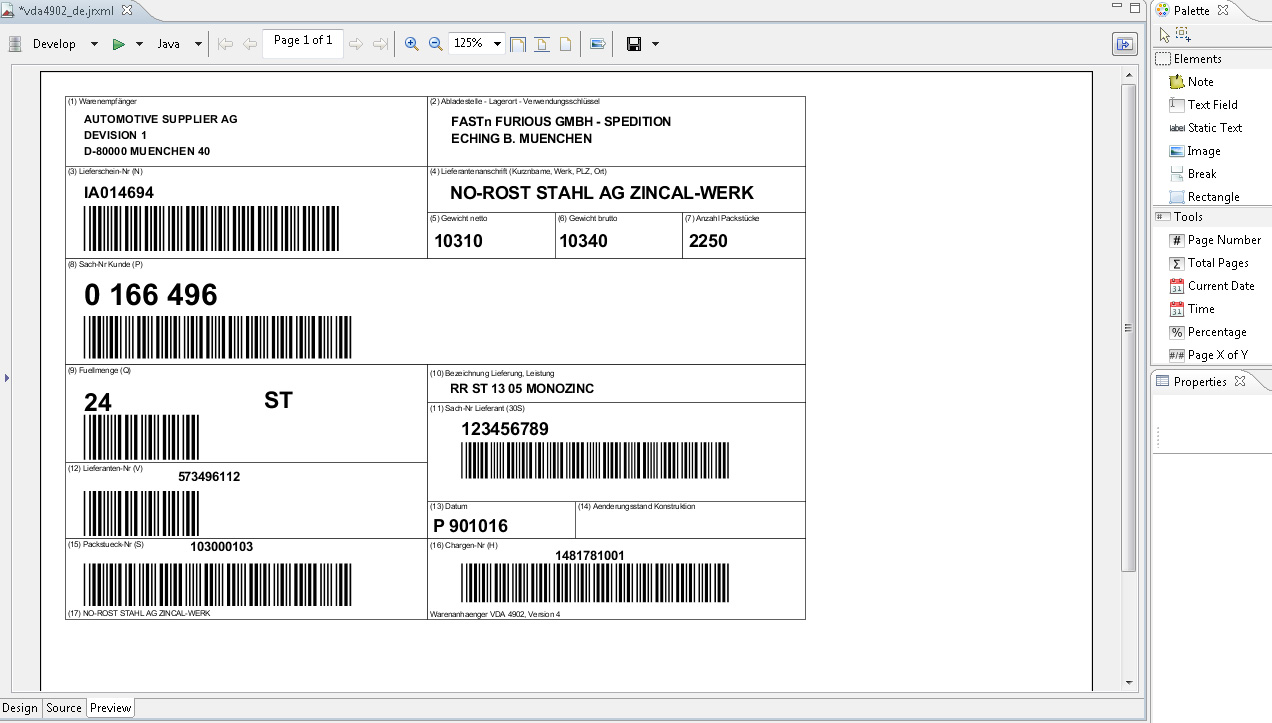Choose the Page Number tool
Screen dimensions: 1272x723
(1223, 240)
